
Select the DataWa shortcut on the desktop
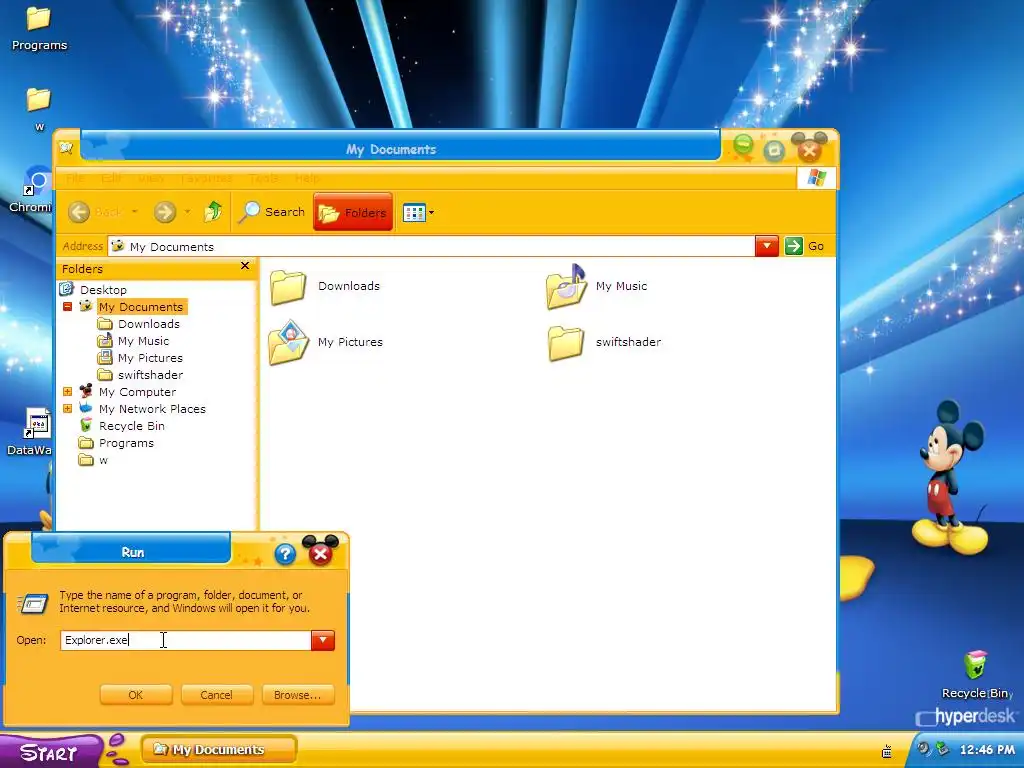coord(31,431)
